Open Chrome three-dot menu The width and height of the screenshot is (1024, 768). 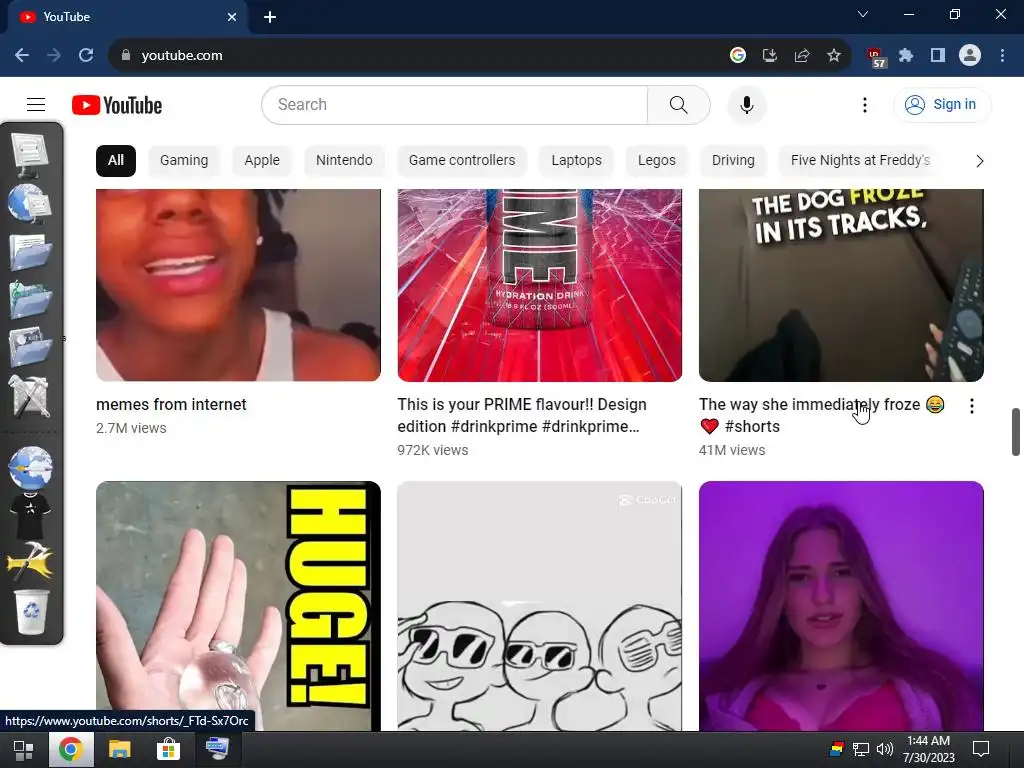pos(1002,56)
